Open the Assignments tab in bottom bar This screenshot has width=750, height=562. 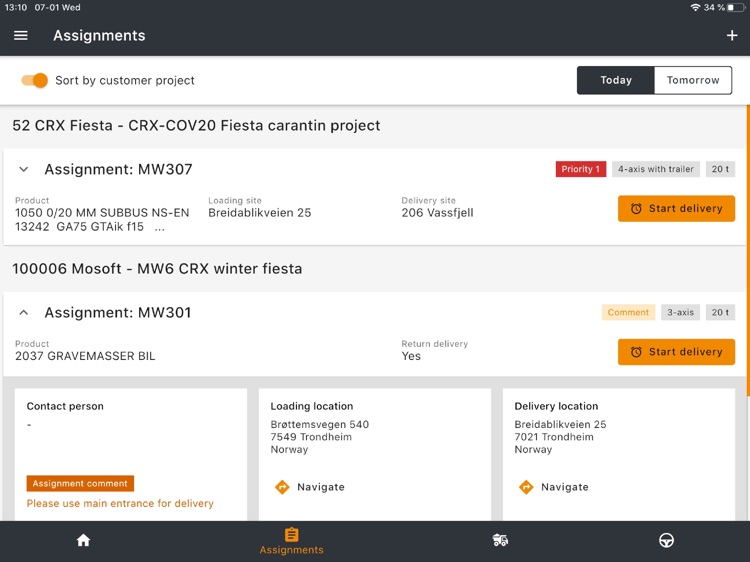click(291, 541)
